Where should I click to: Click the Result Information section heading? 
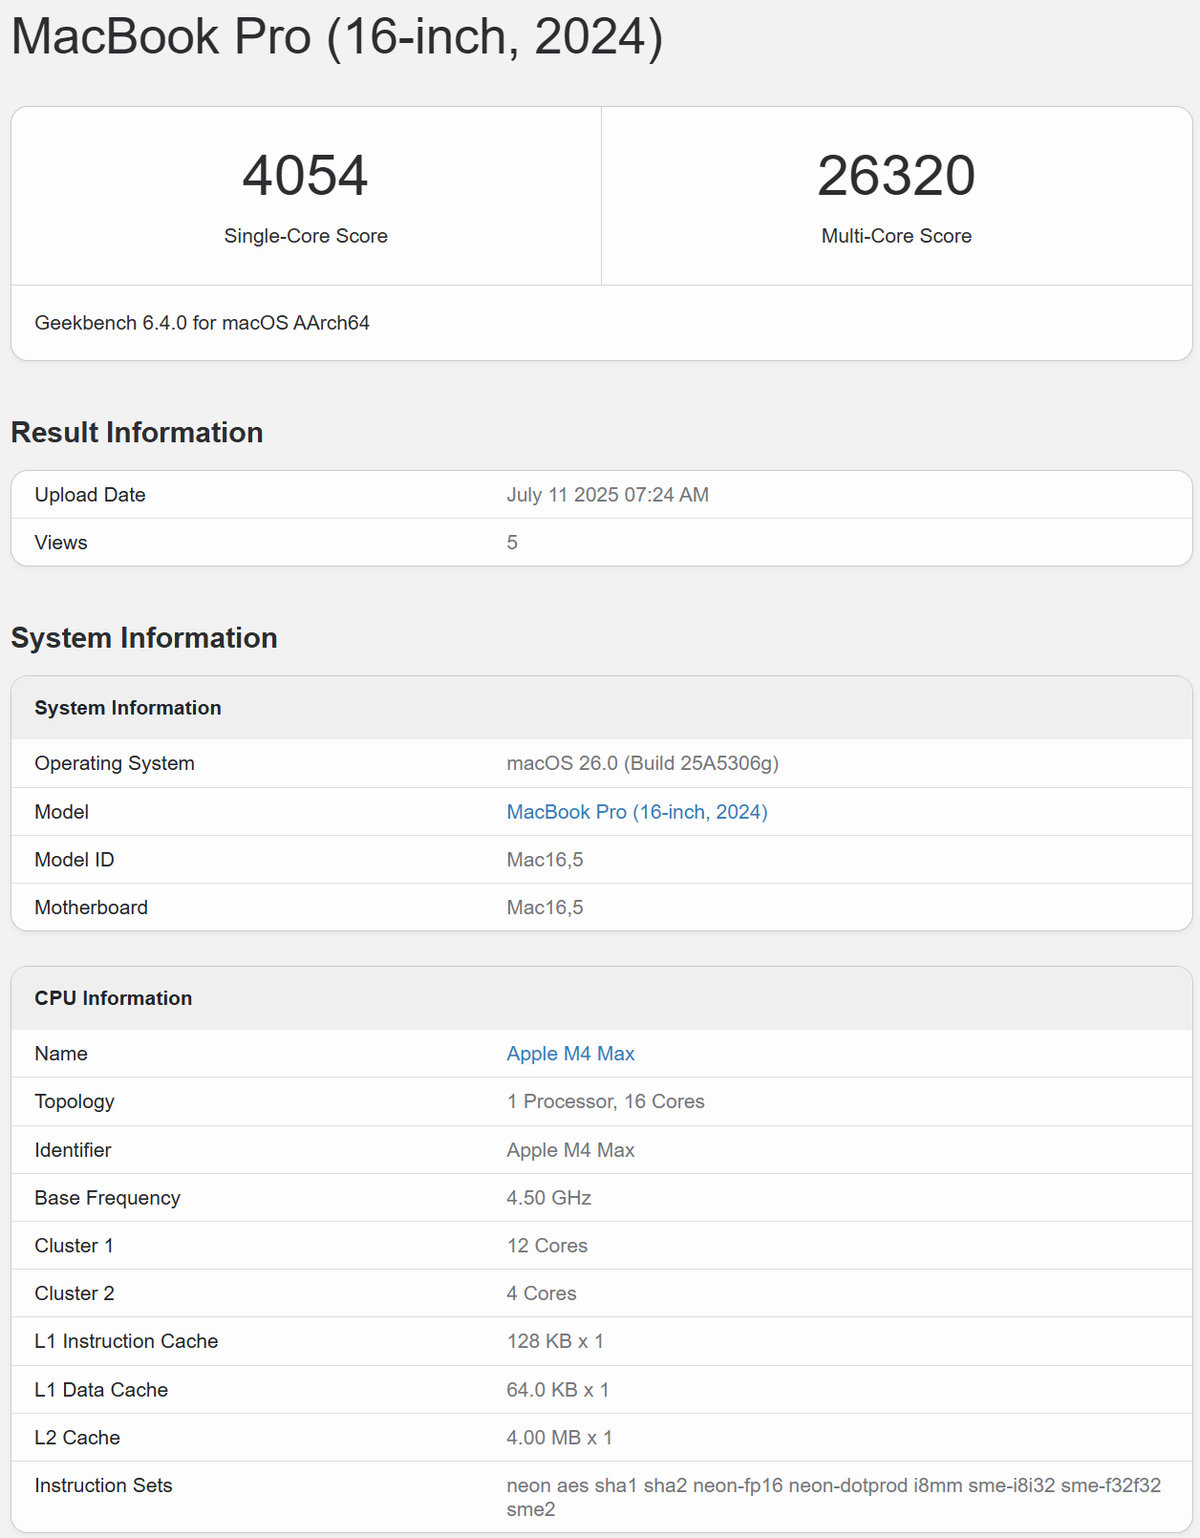pos(137,433)
